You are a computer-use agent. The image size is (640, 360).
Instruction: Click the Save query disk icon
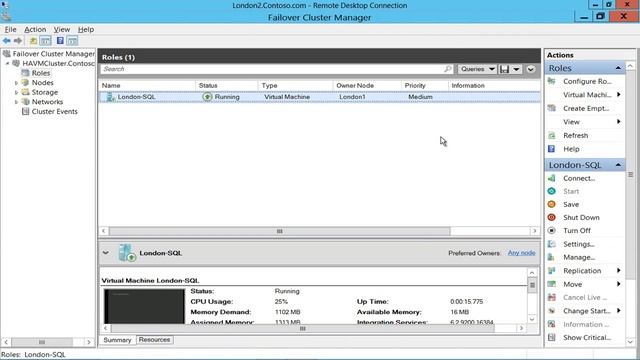point(504,69)
